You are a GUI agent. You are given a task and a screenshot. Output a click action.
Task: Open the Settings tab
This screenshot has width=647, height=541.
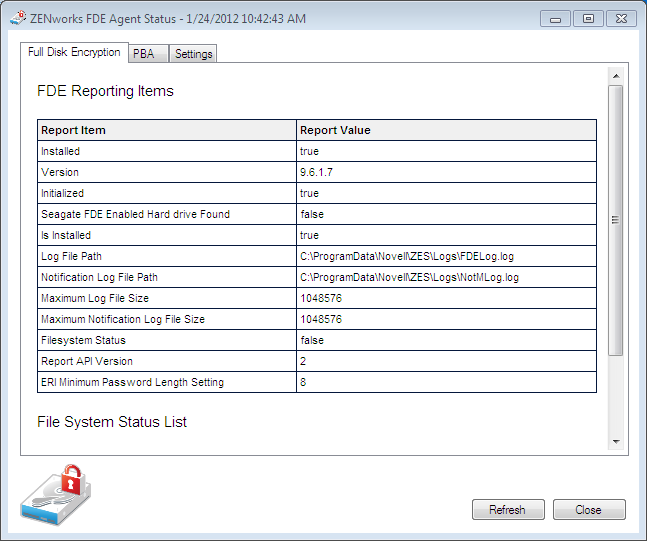tap(193, 54)
